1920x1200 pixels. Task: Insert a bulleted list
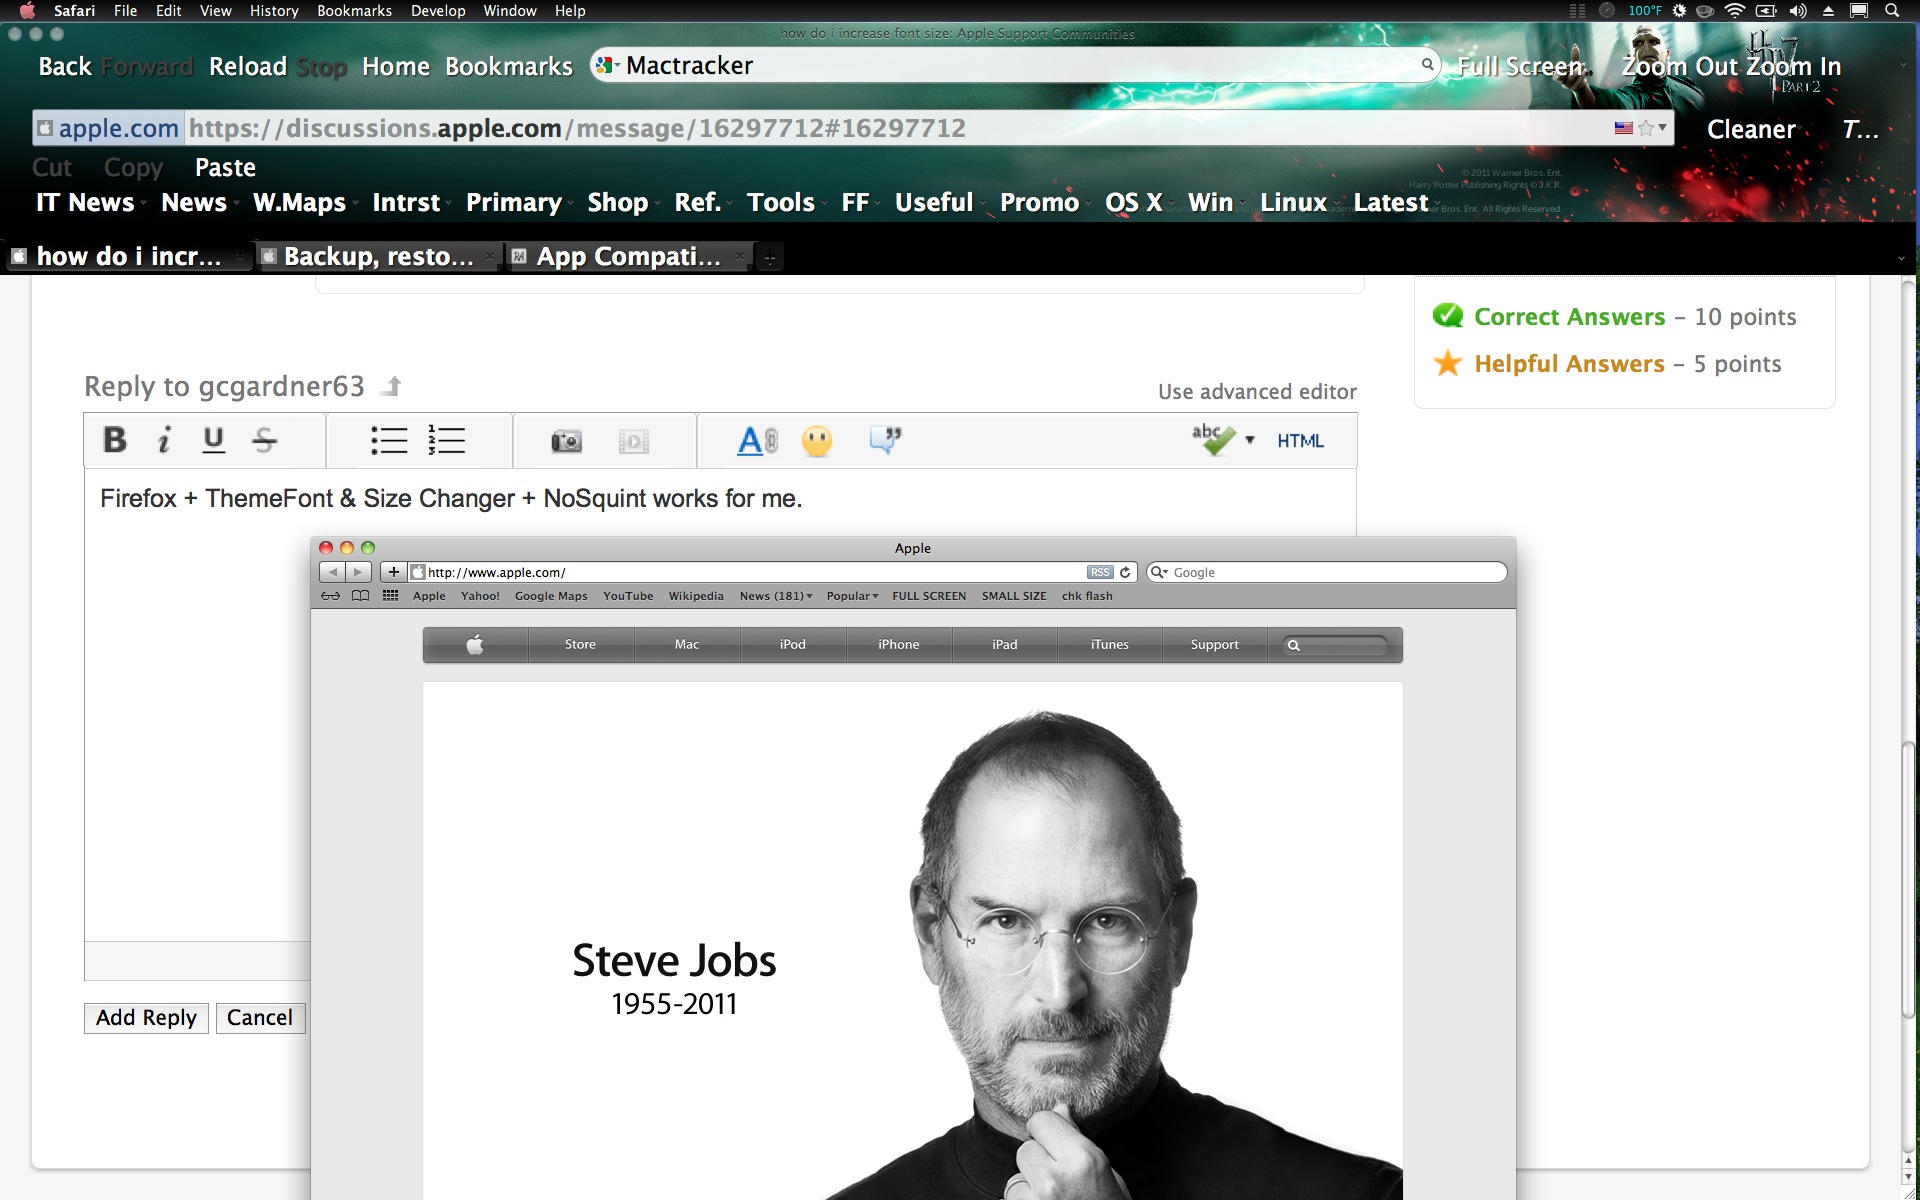click(389, 440)
